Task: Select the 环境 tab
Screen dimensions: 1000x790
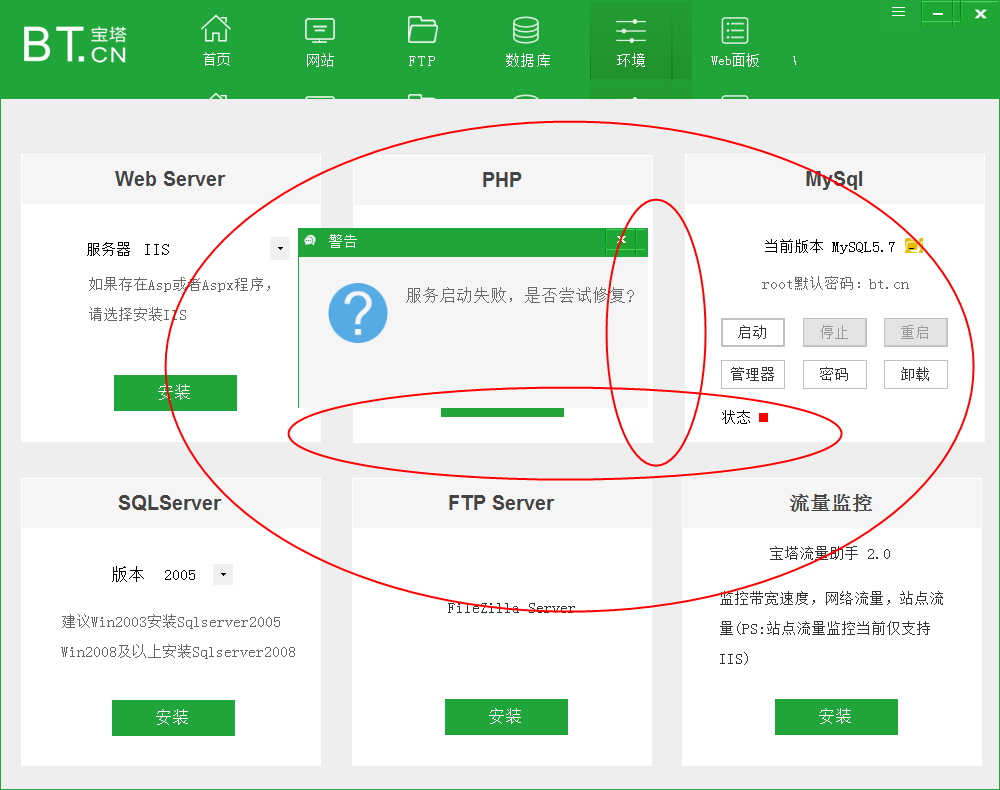Action: [x=631, y=41]
